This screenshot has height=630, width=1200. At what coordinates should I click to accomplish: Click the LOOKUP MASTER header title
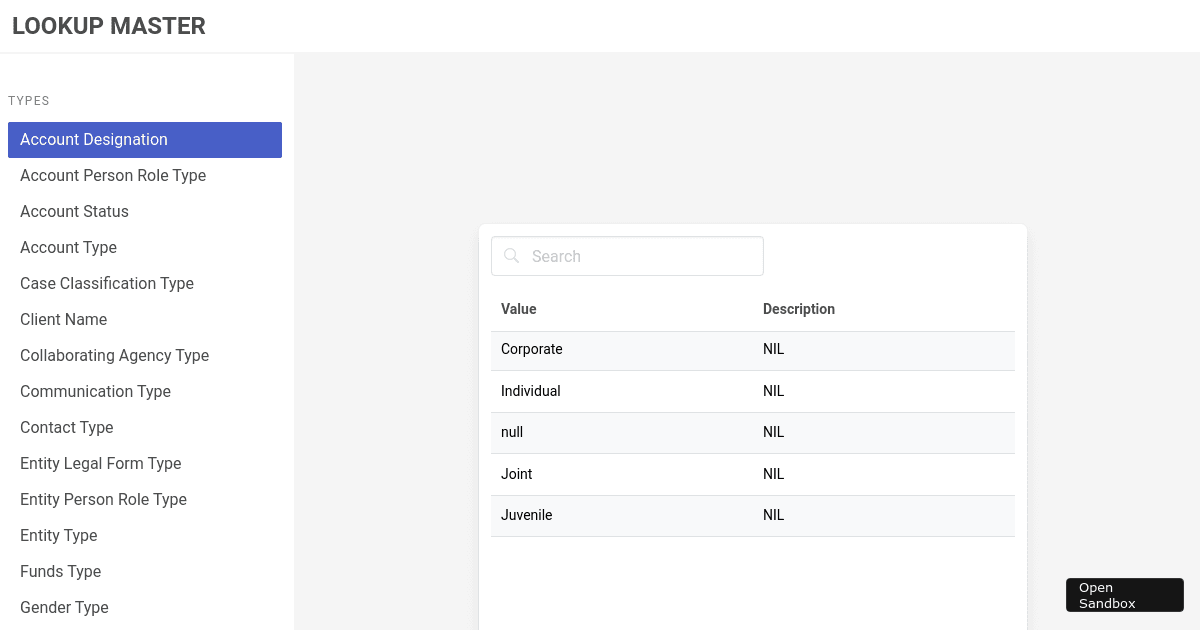[x=108, y=26]
